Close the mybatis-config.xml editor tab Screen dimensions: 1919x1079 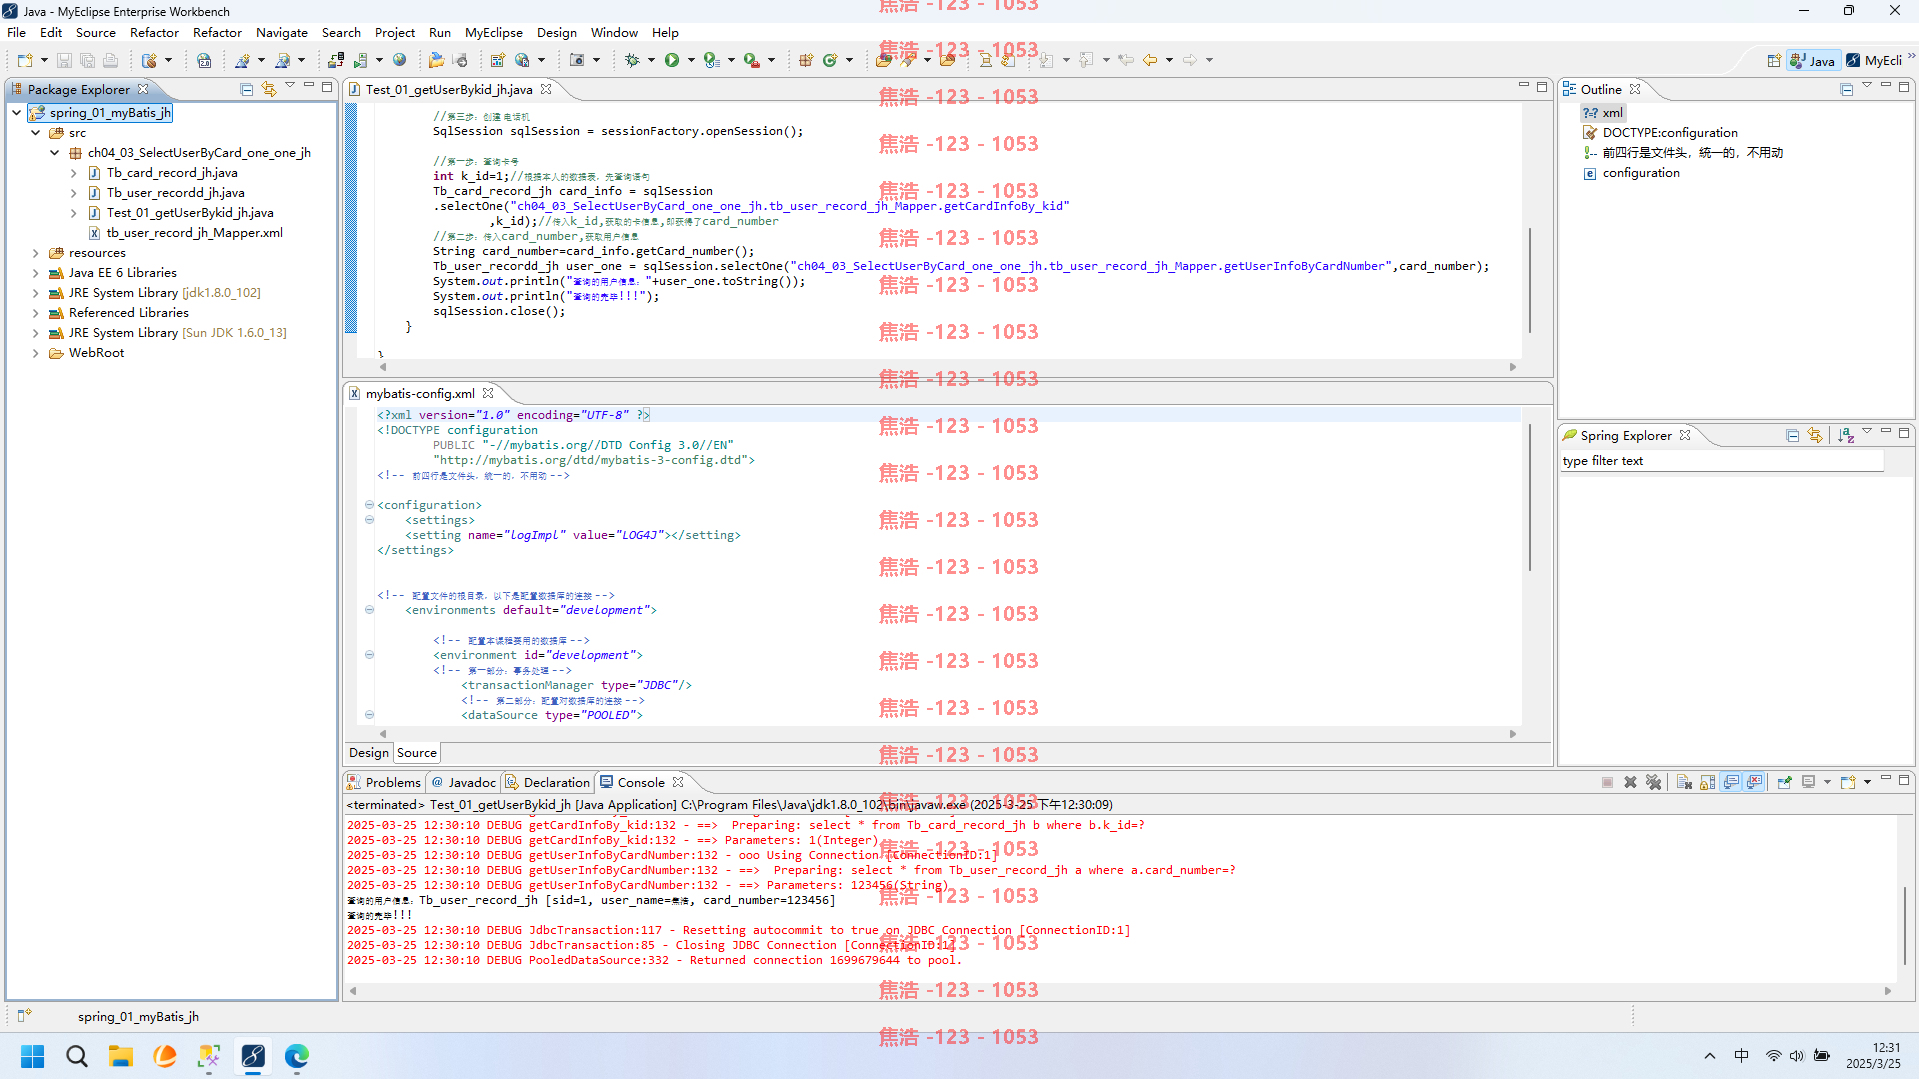pos(488,393)
